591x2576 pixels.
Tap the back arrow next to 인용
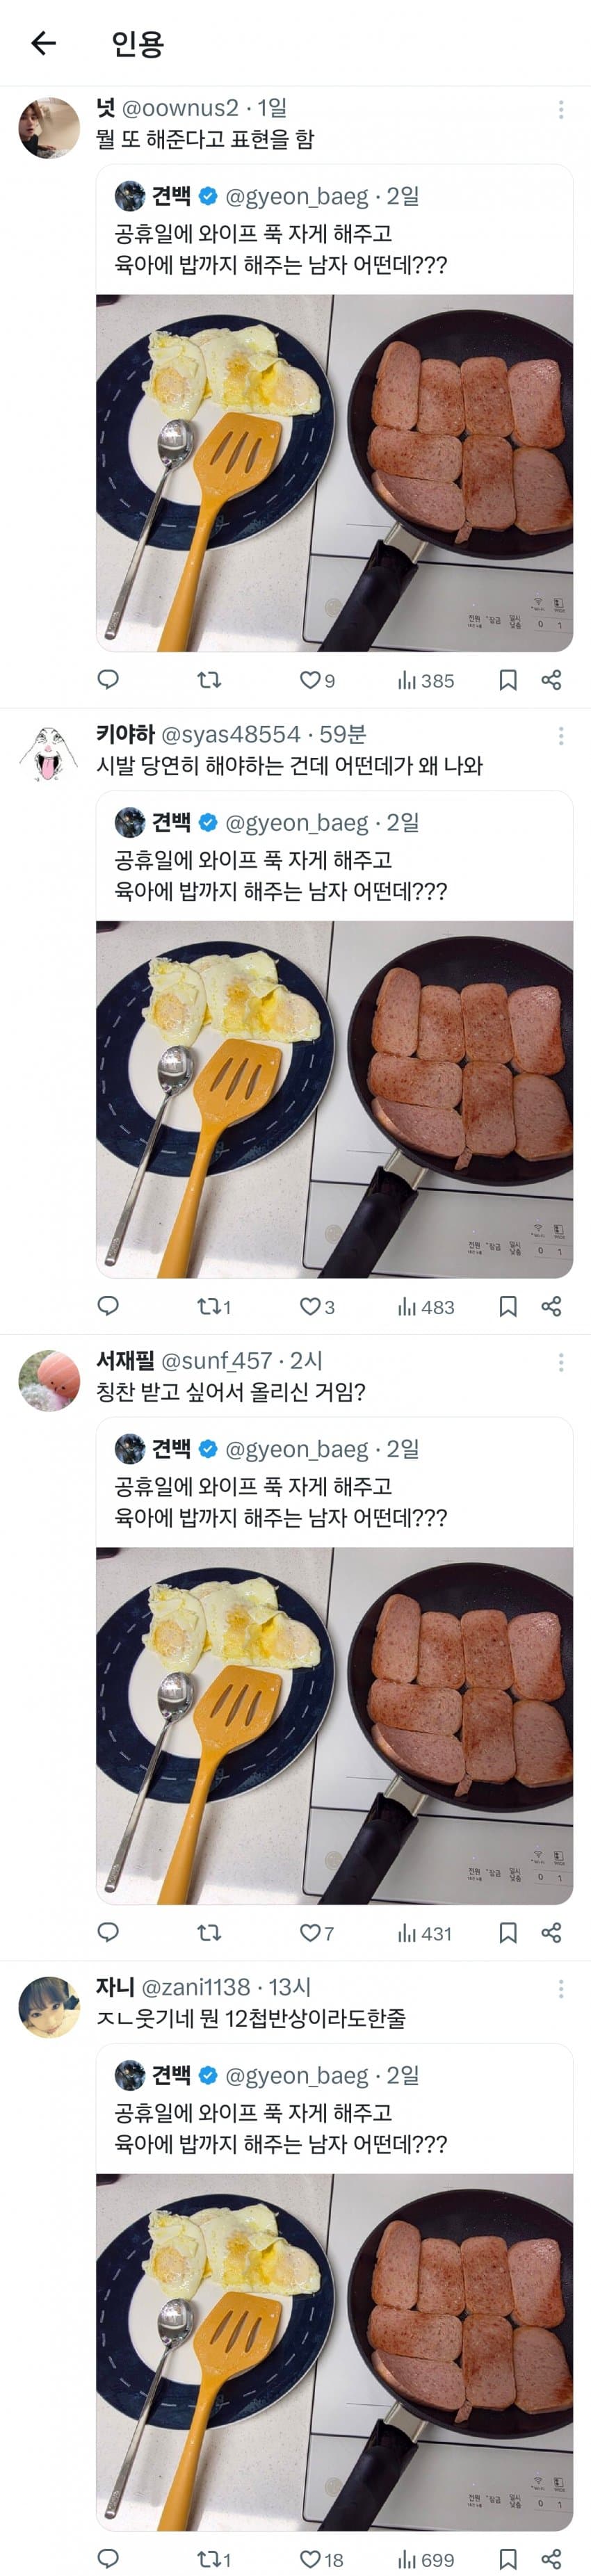click(x=43, y=43)
